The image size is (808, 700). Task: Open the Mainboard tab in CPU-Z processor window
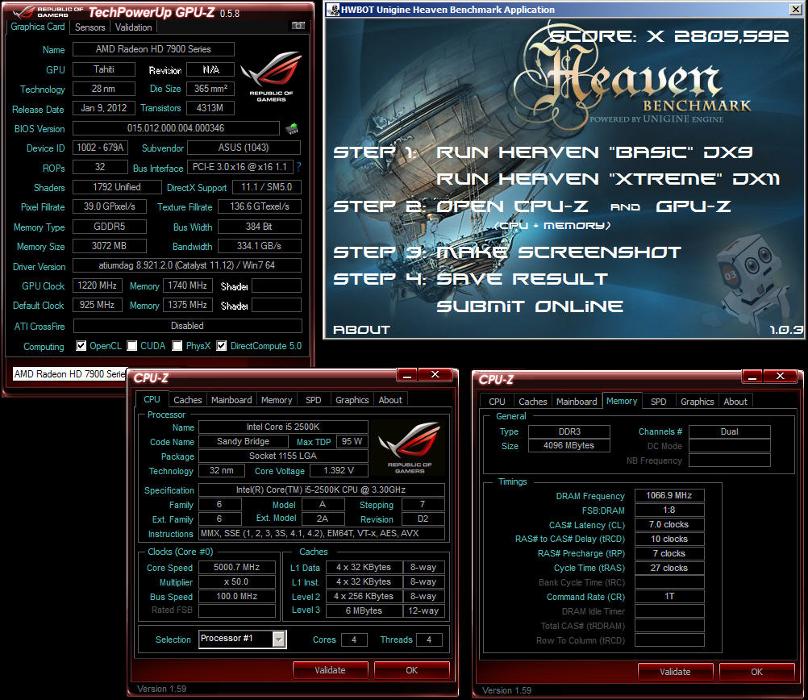coord(231,399)
